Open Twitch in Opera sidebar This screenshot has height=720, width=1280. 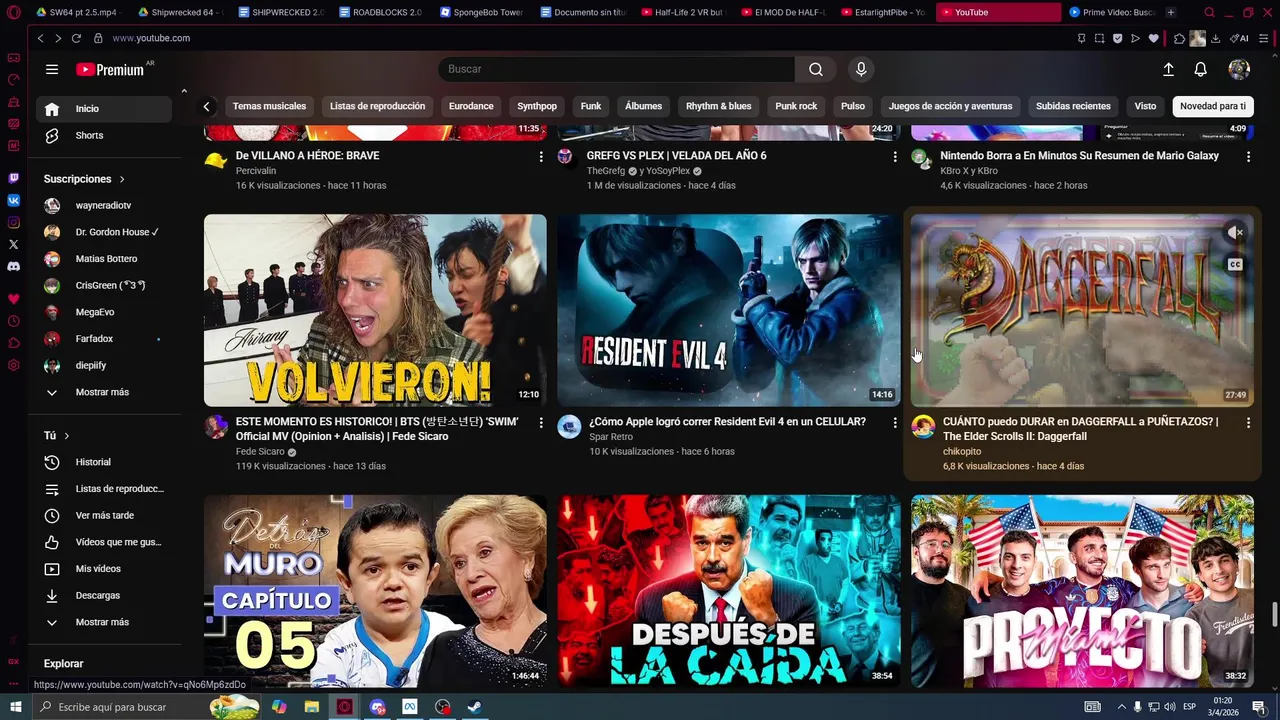13,178
